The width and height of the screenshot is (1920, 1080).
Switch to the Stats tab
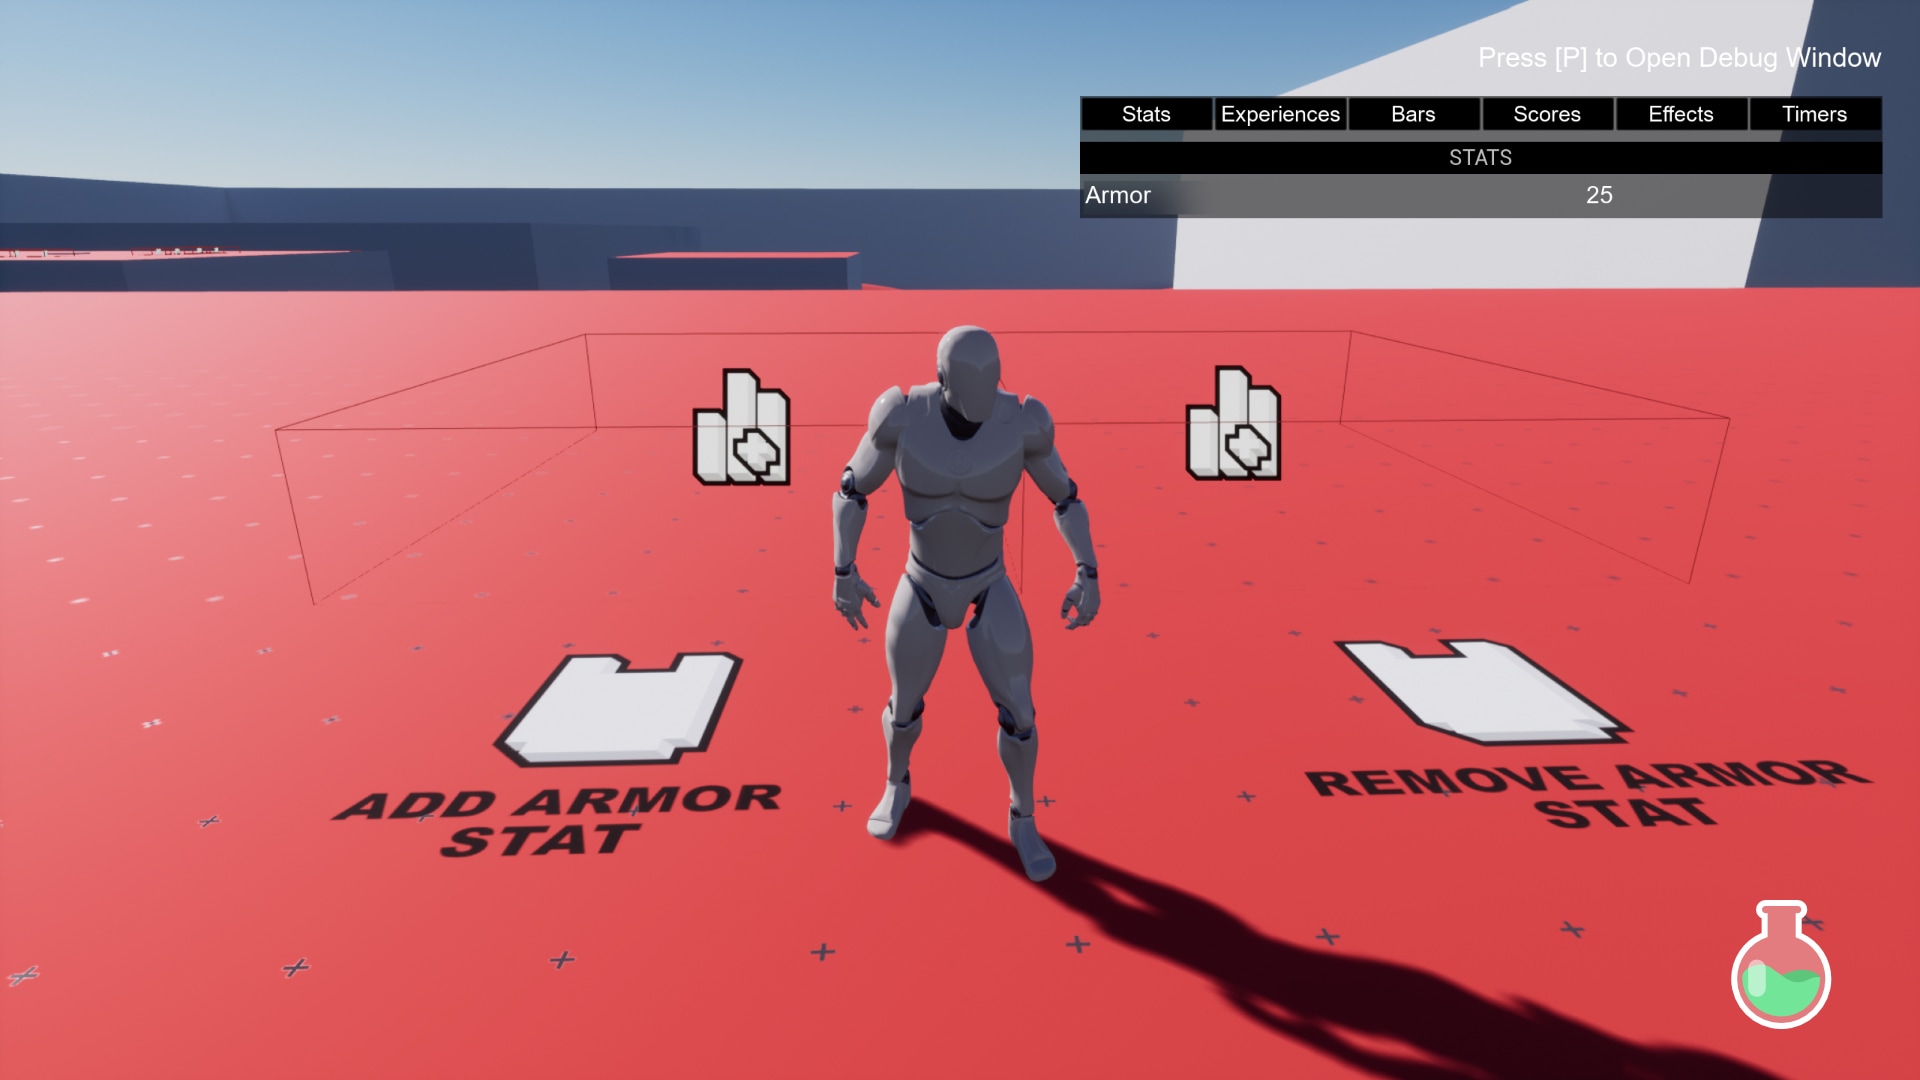1145,114
